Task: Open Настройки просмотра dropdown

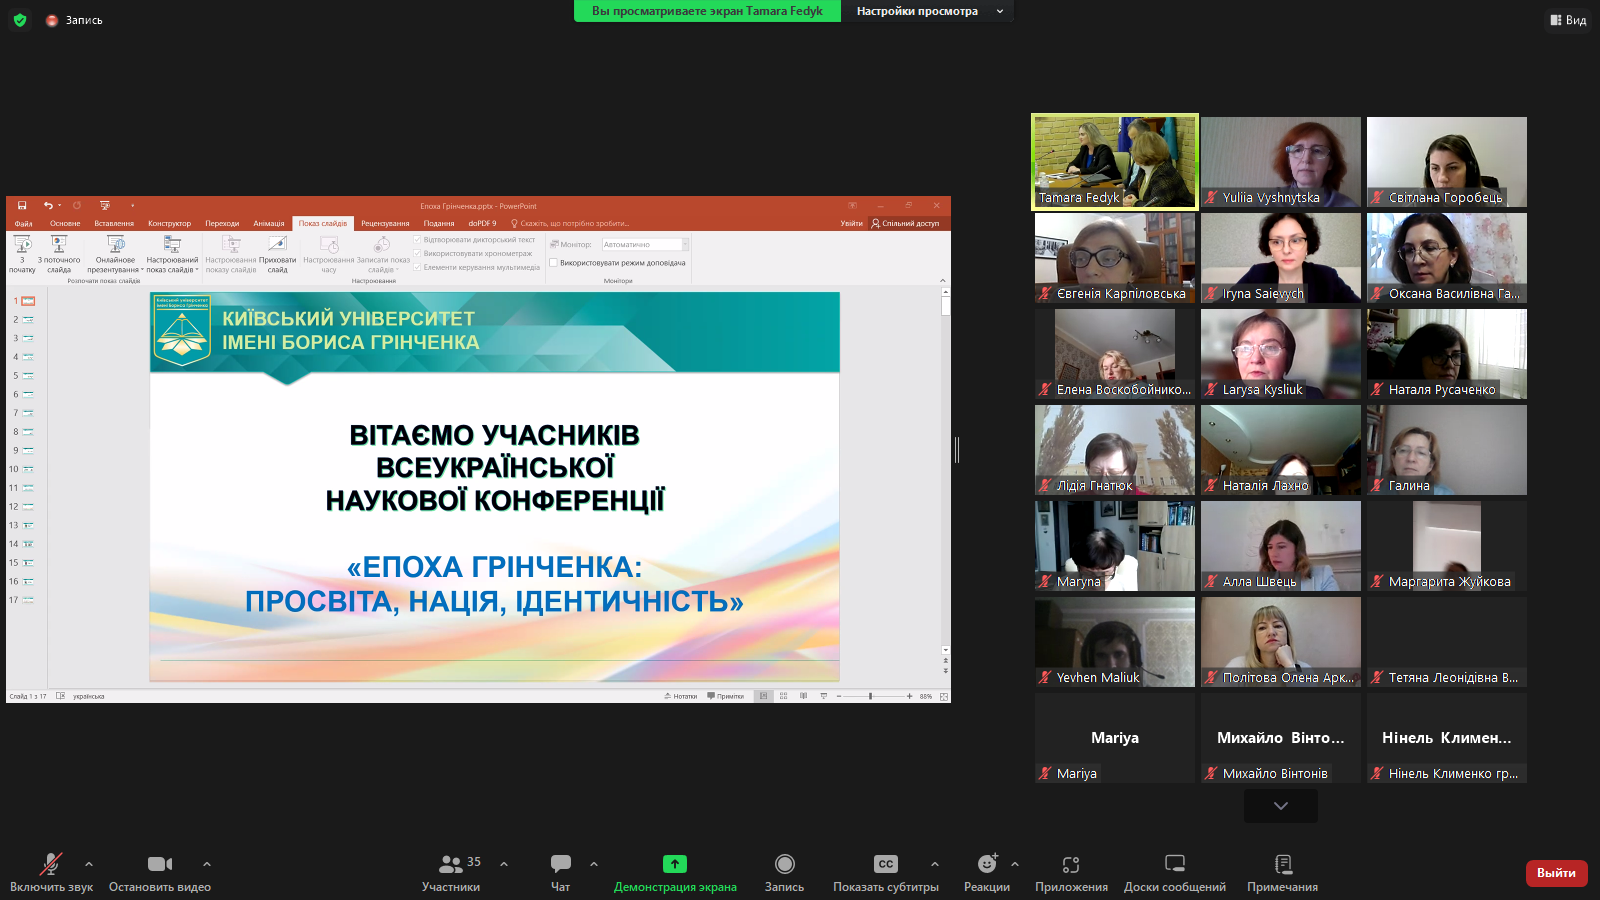Action: 929,11
